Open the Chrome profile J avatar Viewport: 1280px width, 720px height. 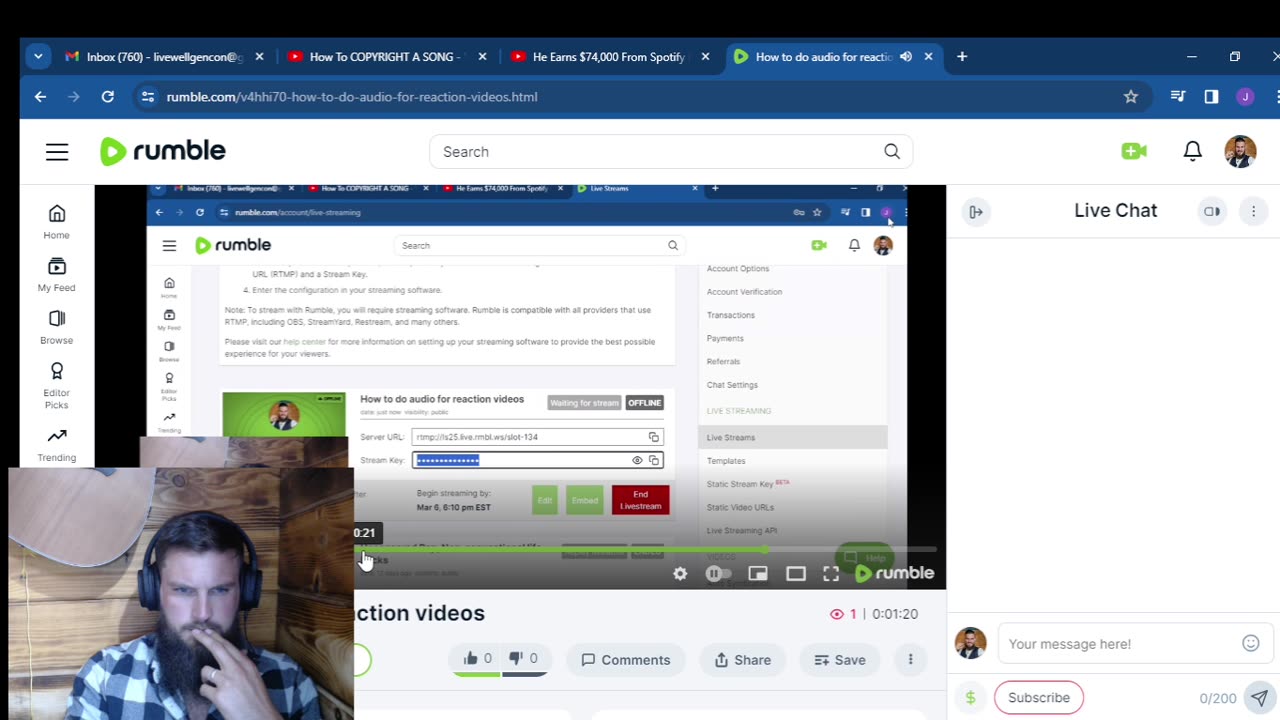pos(1245,97)
